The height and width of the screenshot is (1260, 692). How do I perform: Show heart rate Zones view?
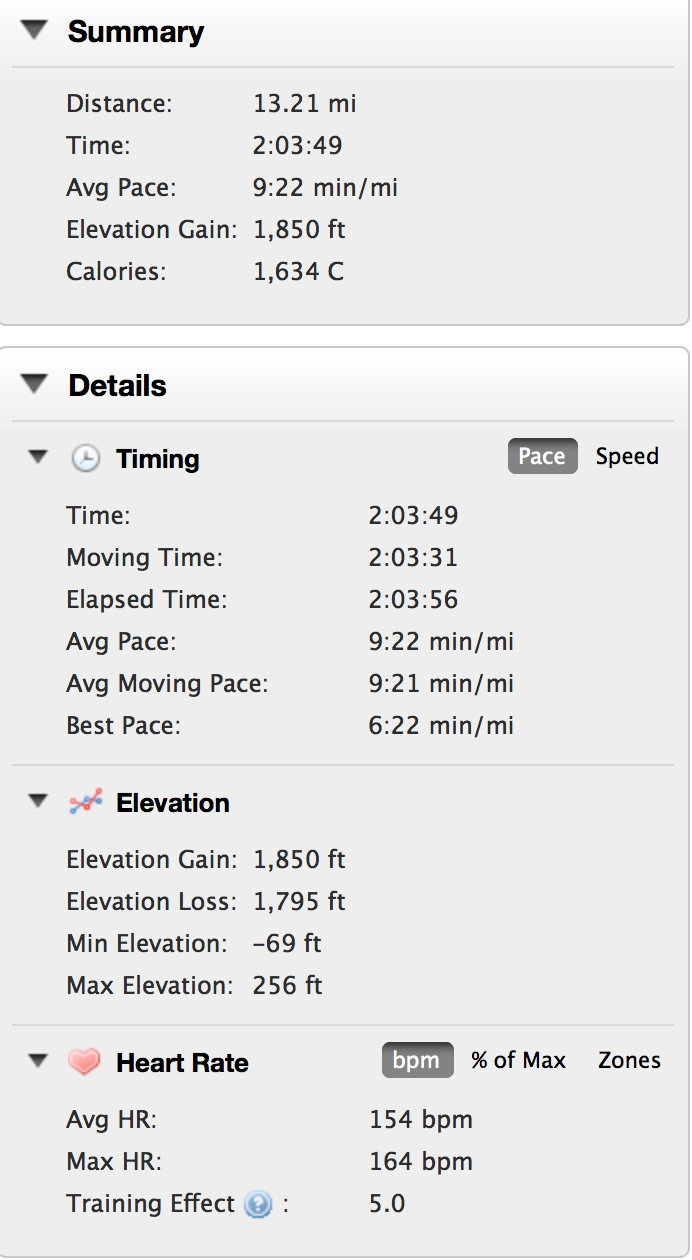(629, 1060)
